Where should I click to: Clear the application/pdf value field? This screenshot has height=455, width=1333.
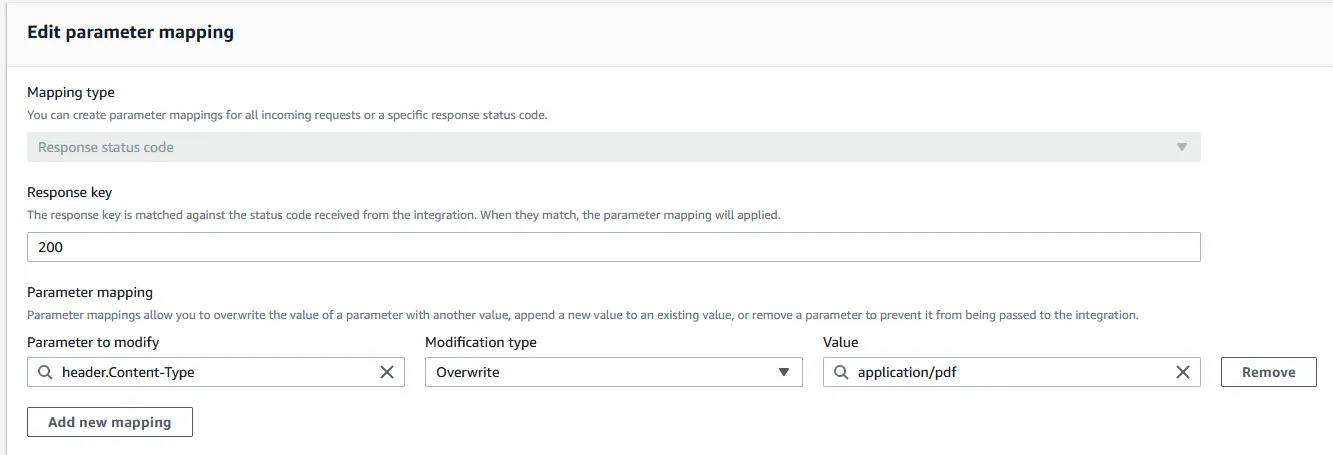tap(1182, 372)
